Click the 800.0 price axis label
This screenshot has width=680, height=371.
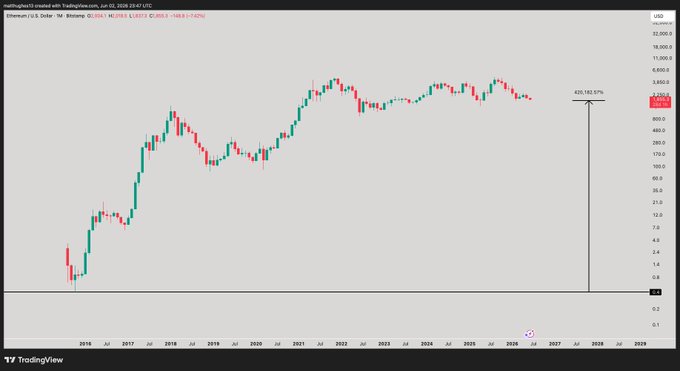(x=659, y=119)
